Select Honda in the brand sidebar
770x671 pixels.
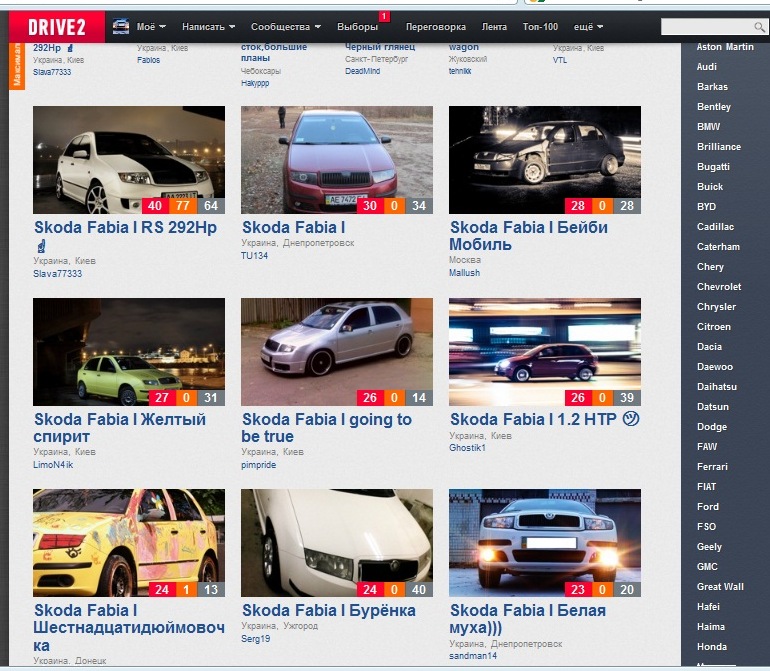(712, 647)
